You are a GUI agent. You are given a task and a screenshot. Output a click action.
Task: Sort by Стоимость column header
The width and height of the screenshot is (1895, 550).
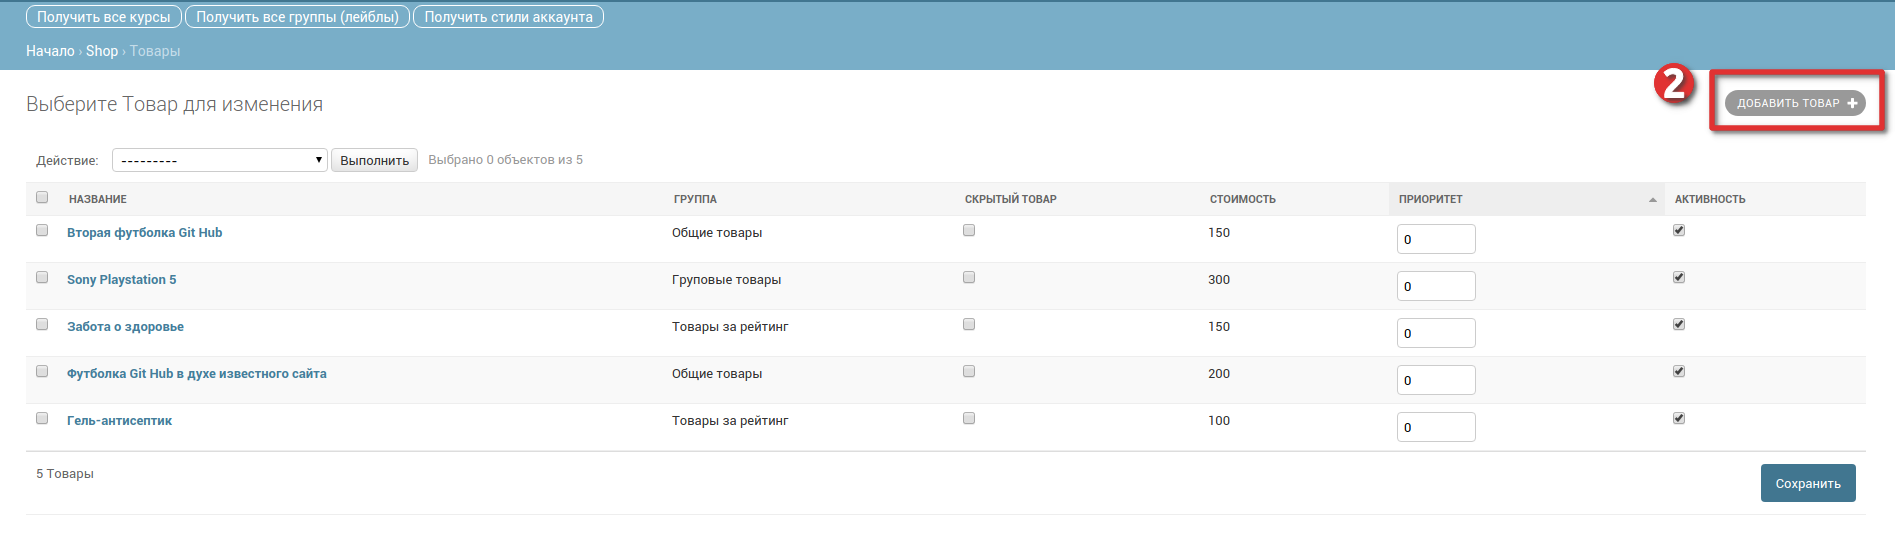click(x=1243, y=199)
